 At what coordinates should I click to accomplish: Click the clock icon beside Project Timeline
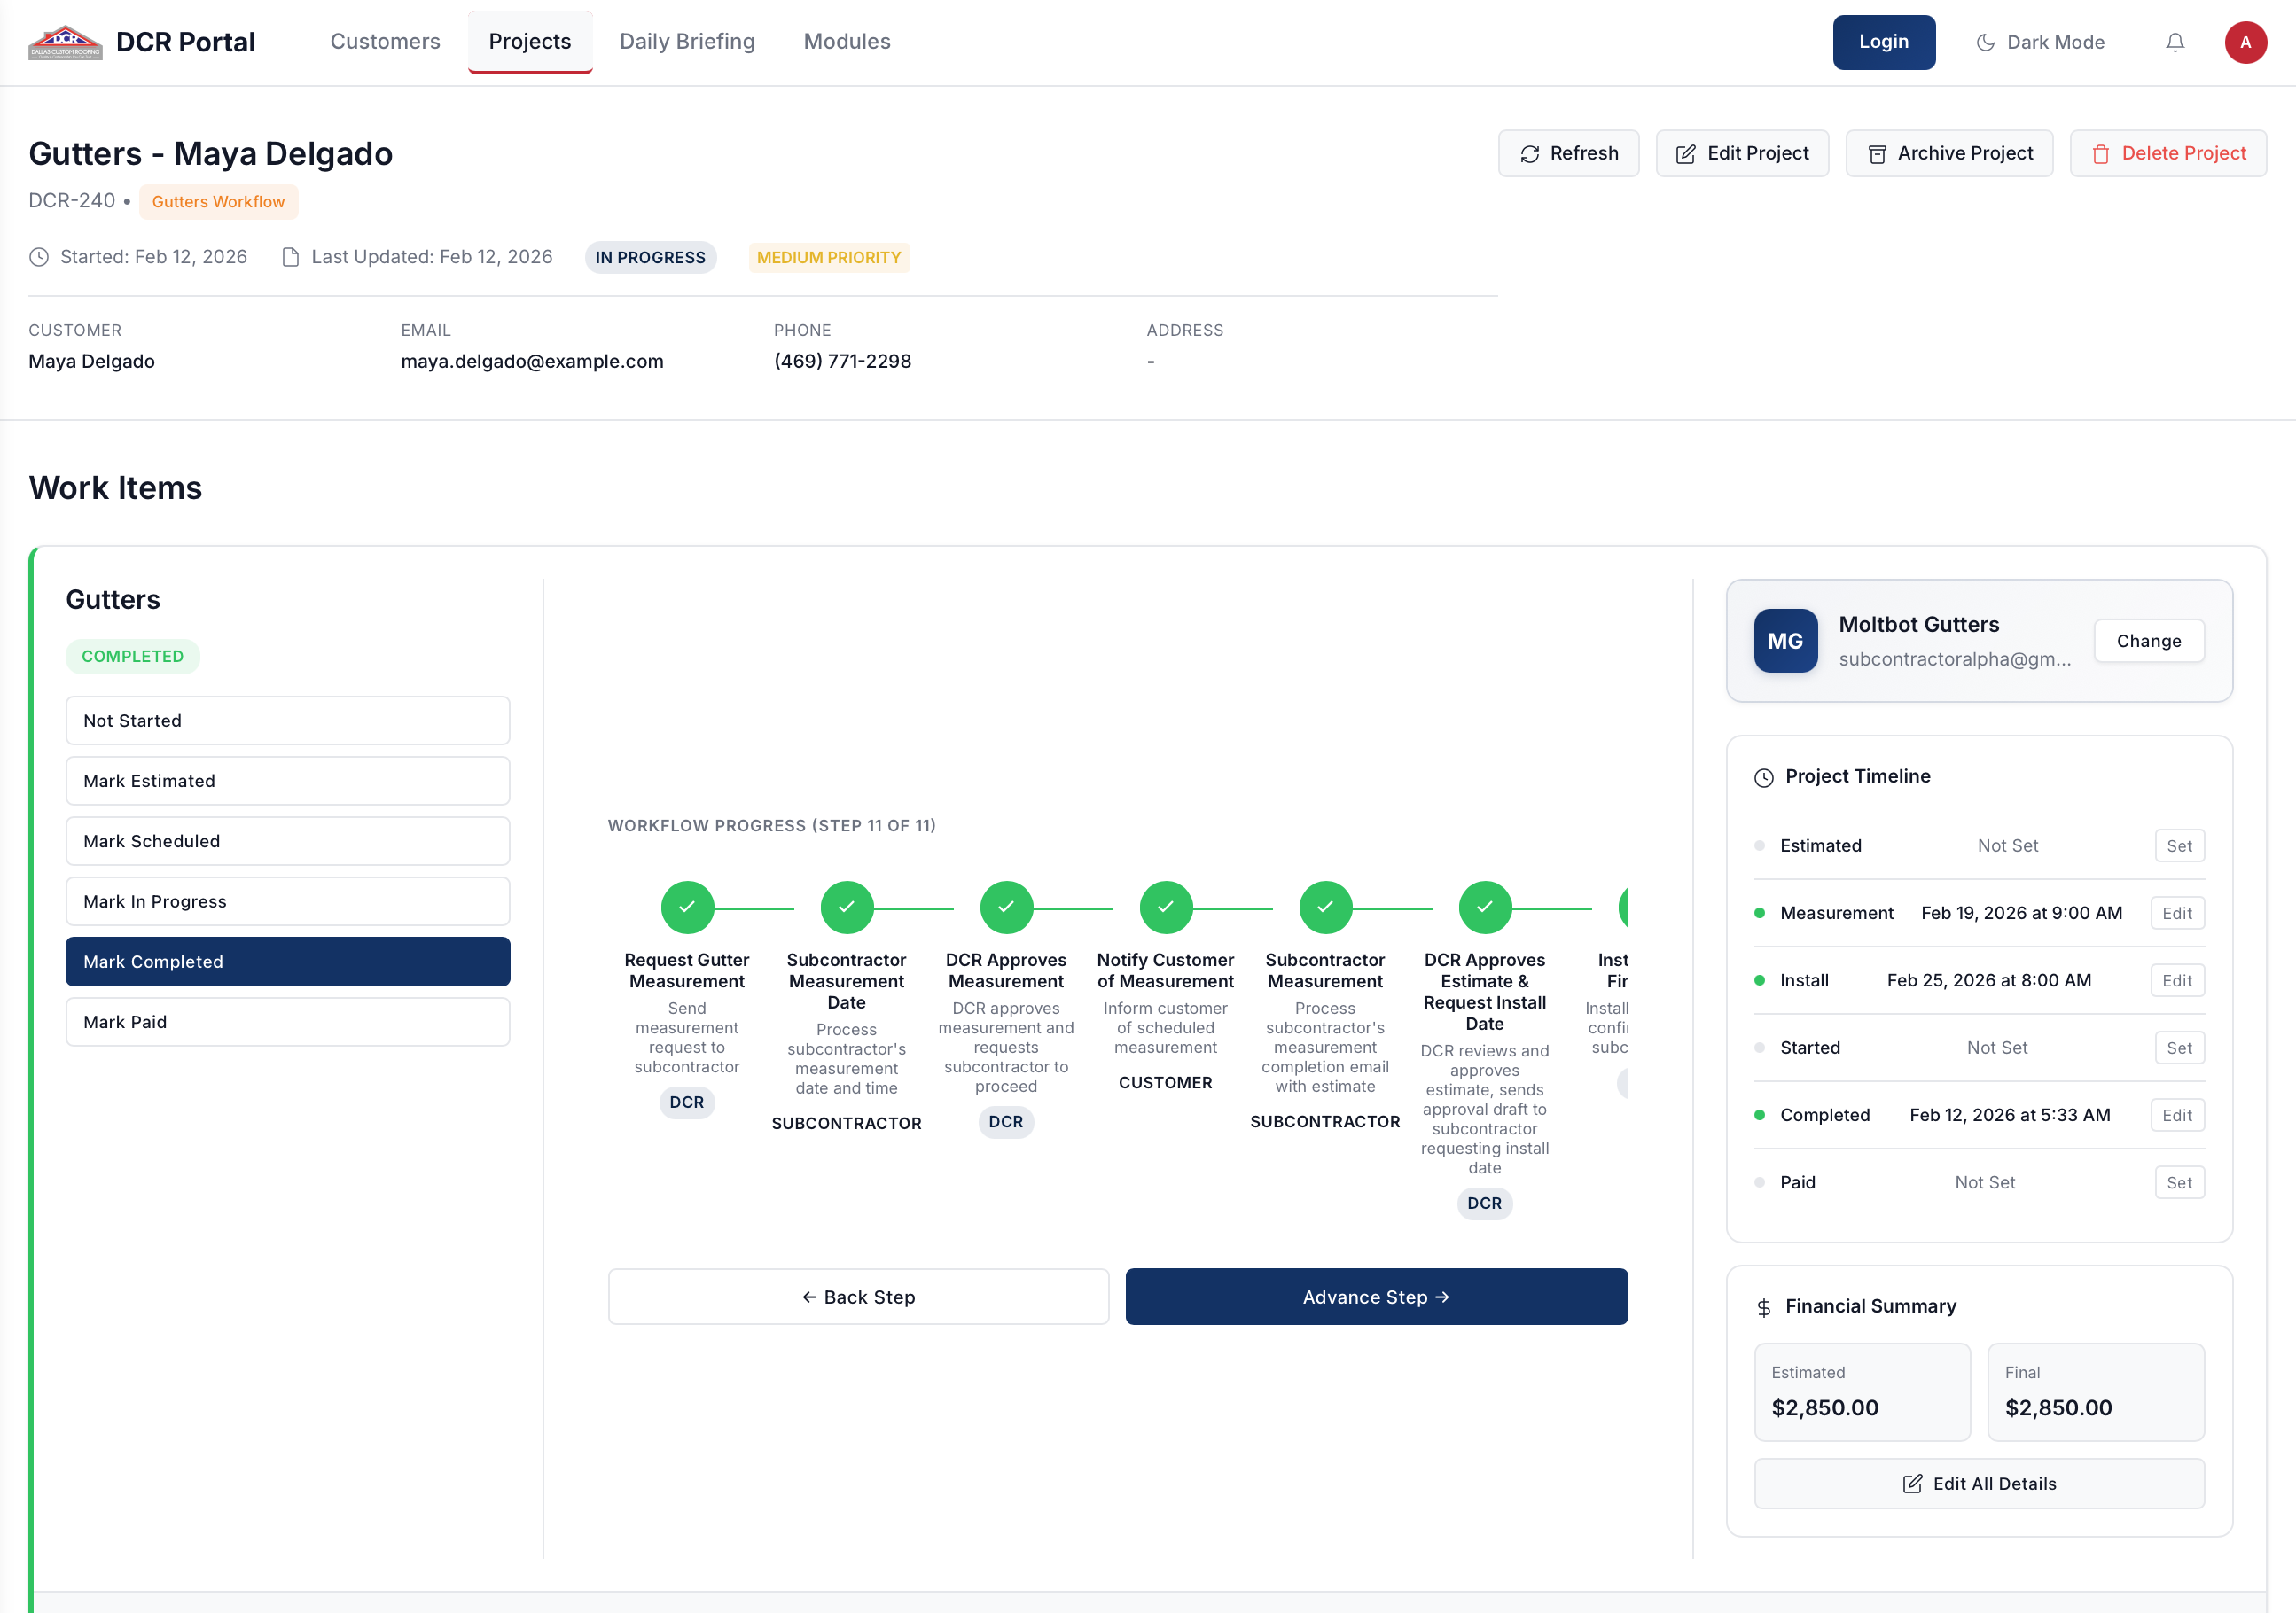point(1764,777)
